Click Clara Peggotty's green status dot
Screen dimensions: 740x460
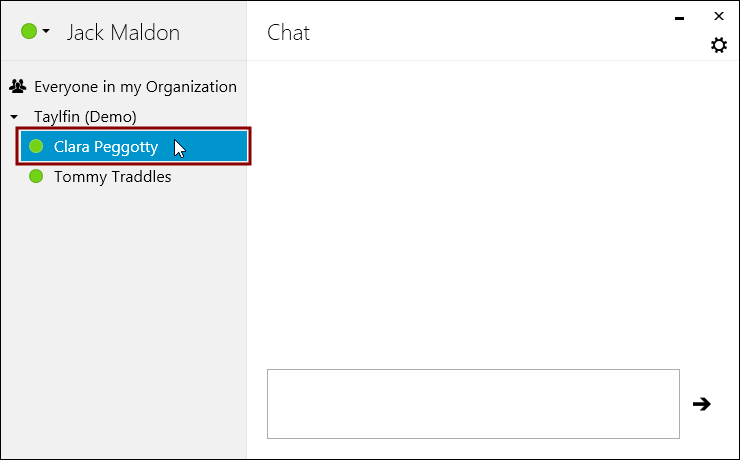pos(36,146)
